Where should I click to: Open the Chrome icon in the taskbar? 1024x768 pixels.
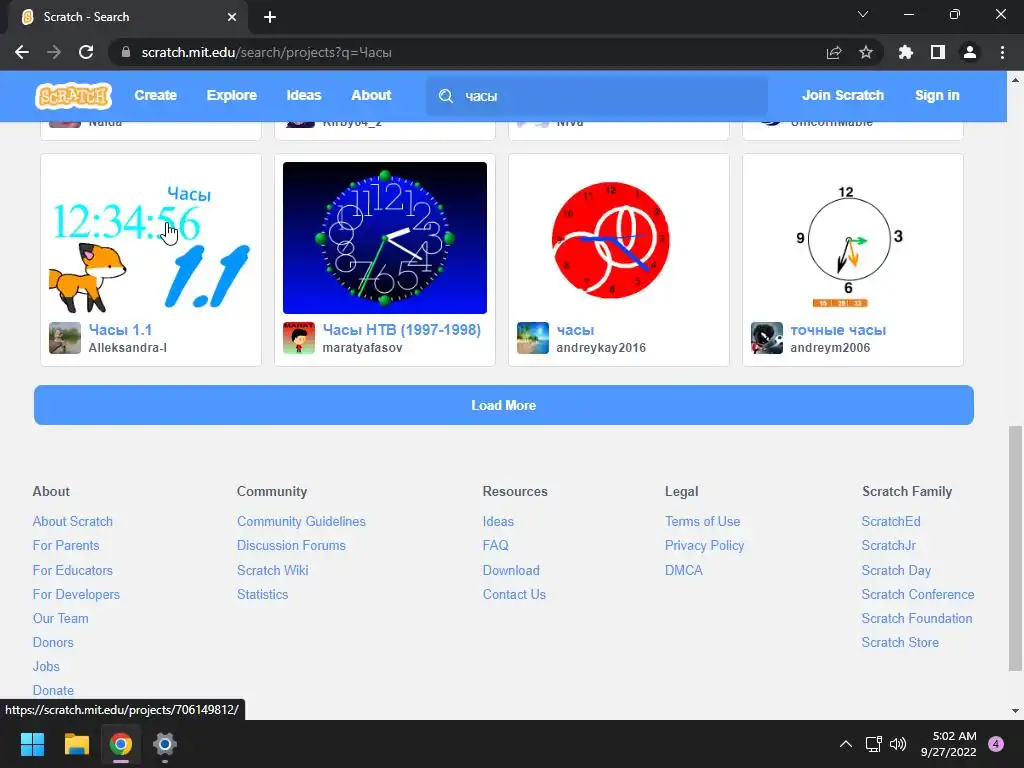(121, 744)
